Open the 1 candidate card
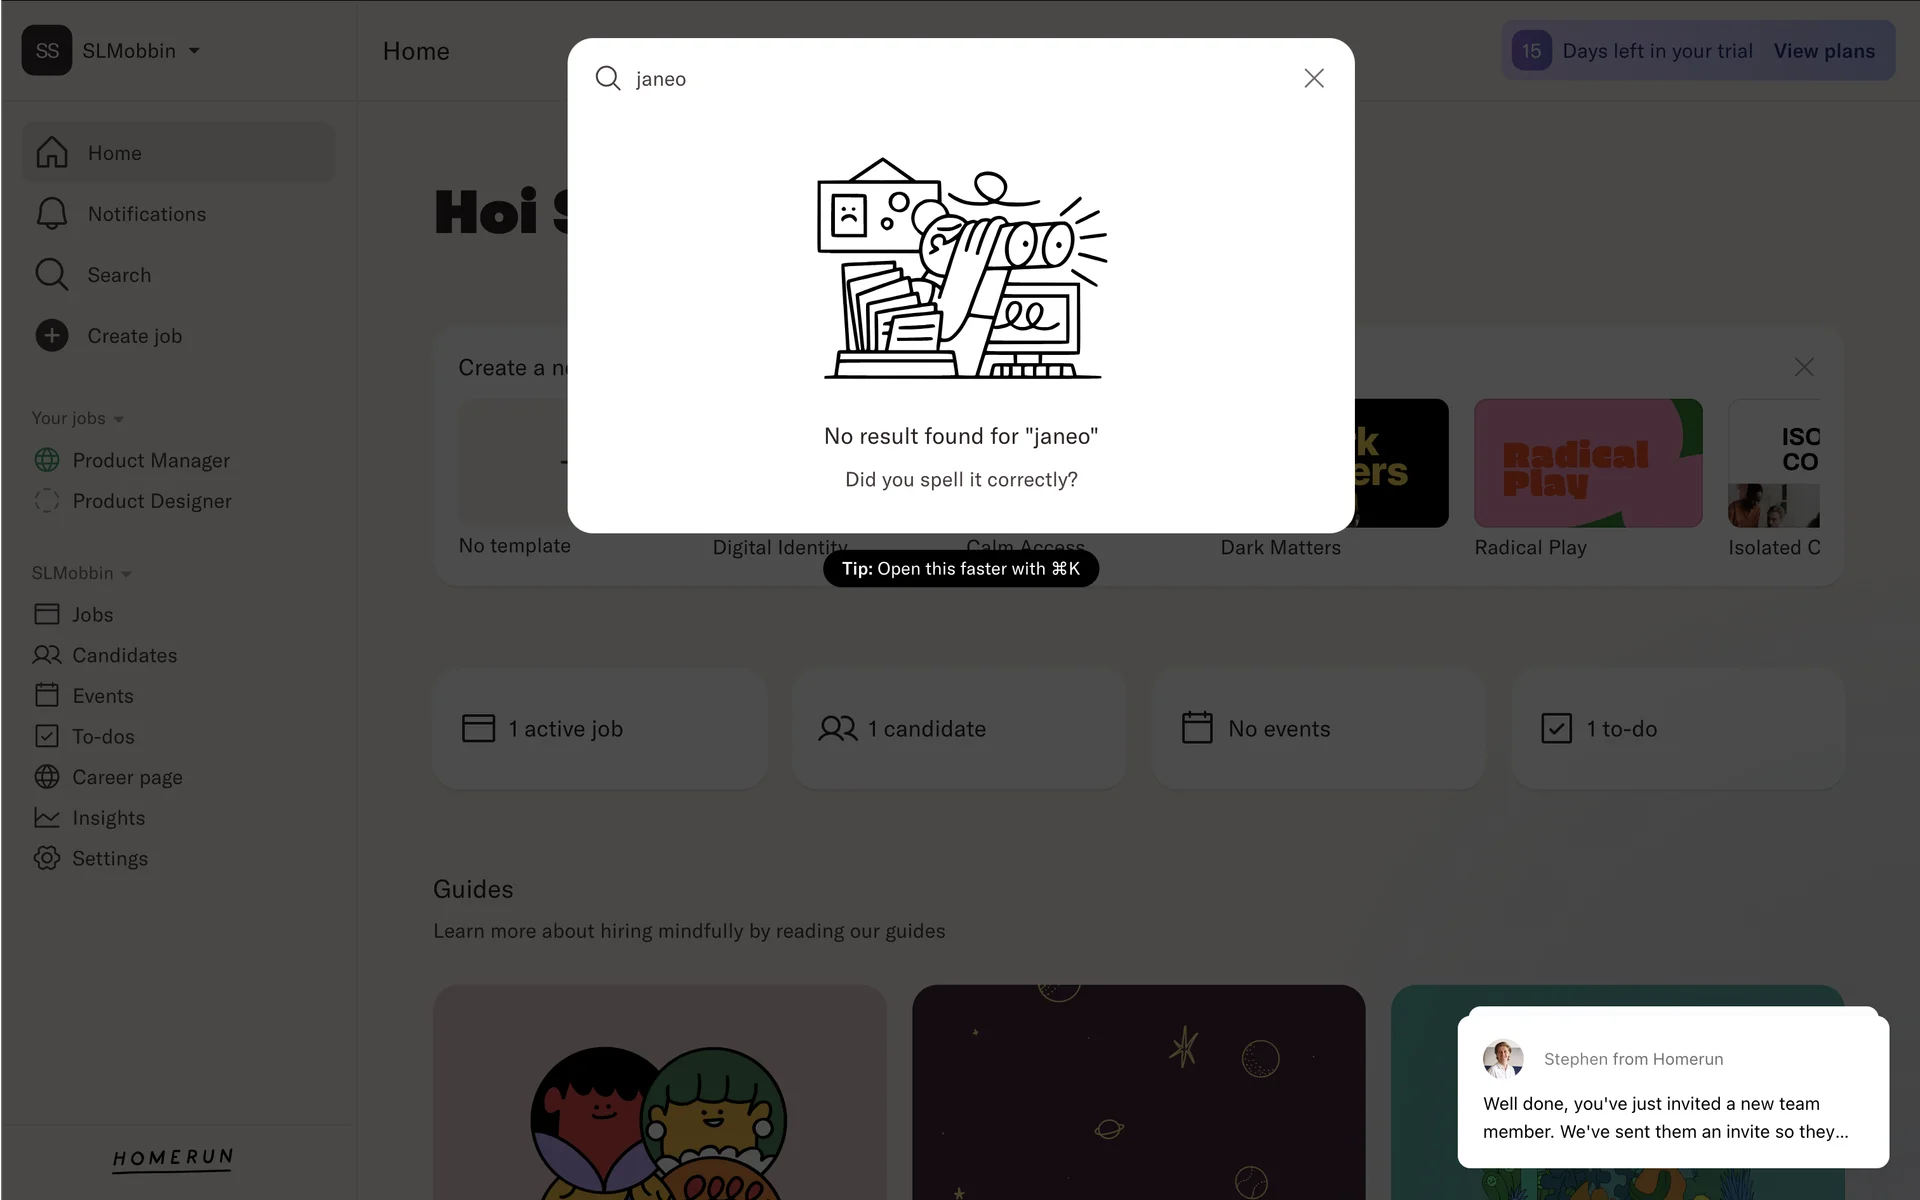Image resolution: width=1920 pixels, height=1200 pixels. [958, 728]
